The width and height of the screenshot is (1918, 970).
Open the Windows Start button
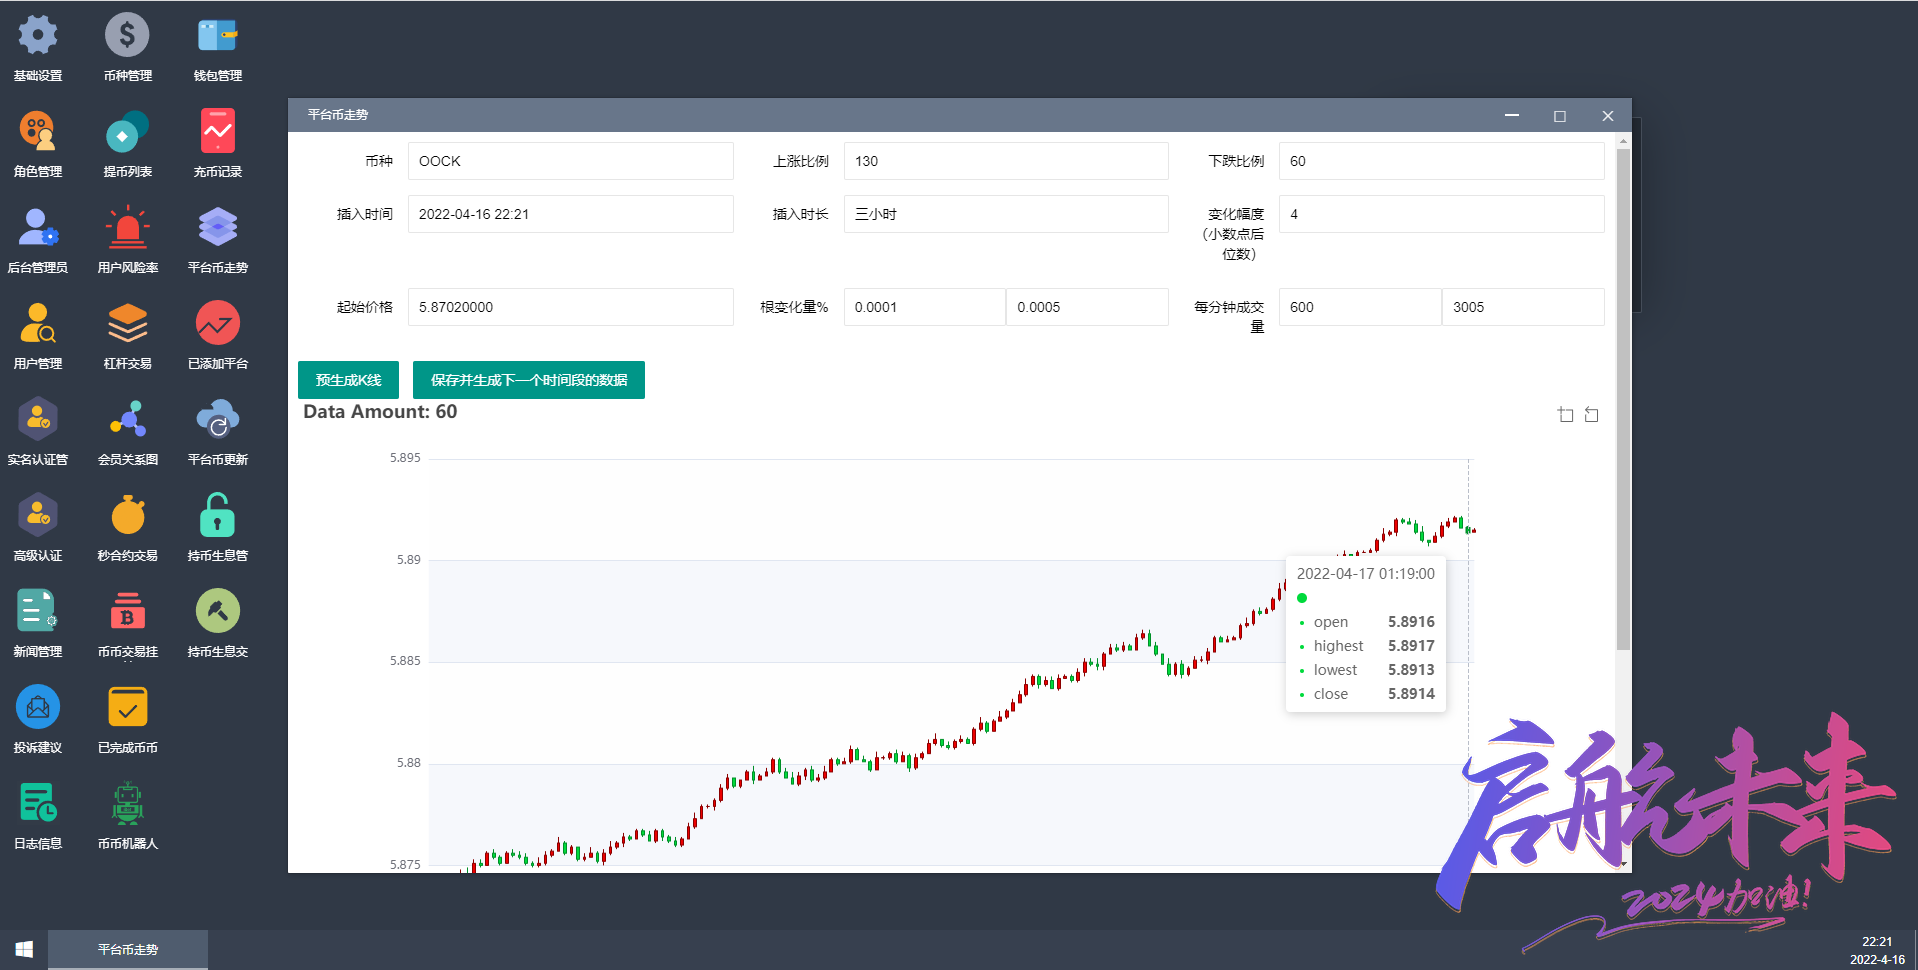tap(24, 950)
